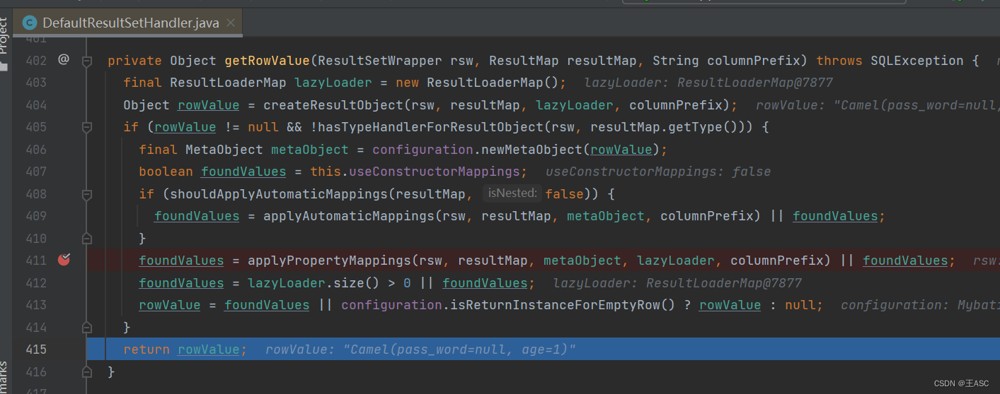Click the boolean keyword on line 407
This screenshot has width=1000, height=394.
[x=166, y=171]
